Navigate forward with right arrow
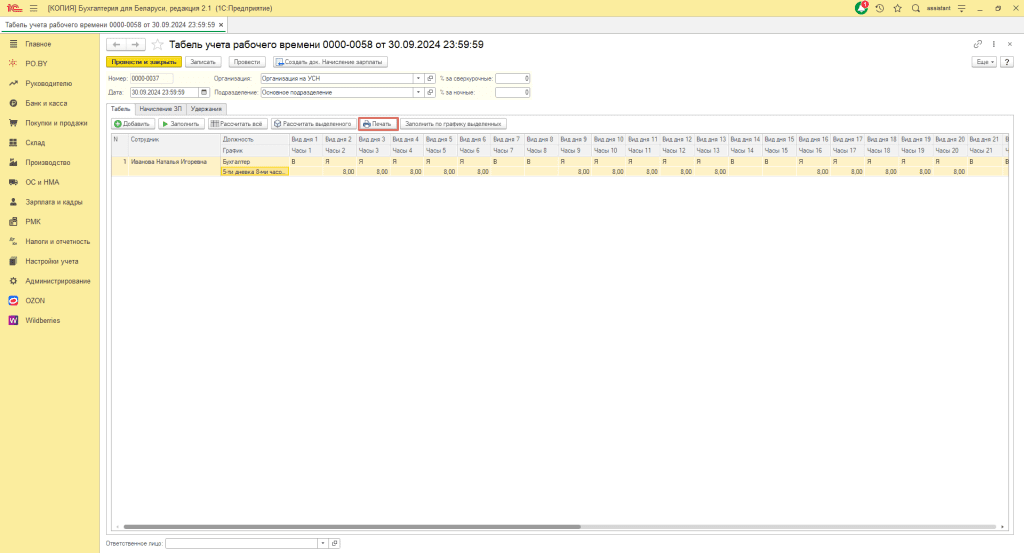The image size is (1024, 553). tap(135, 44)
